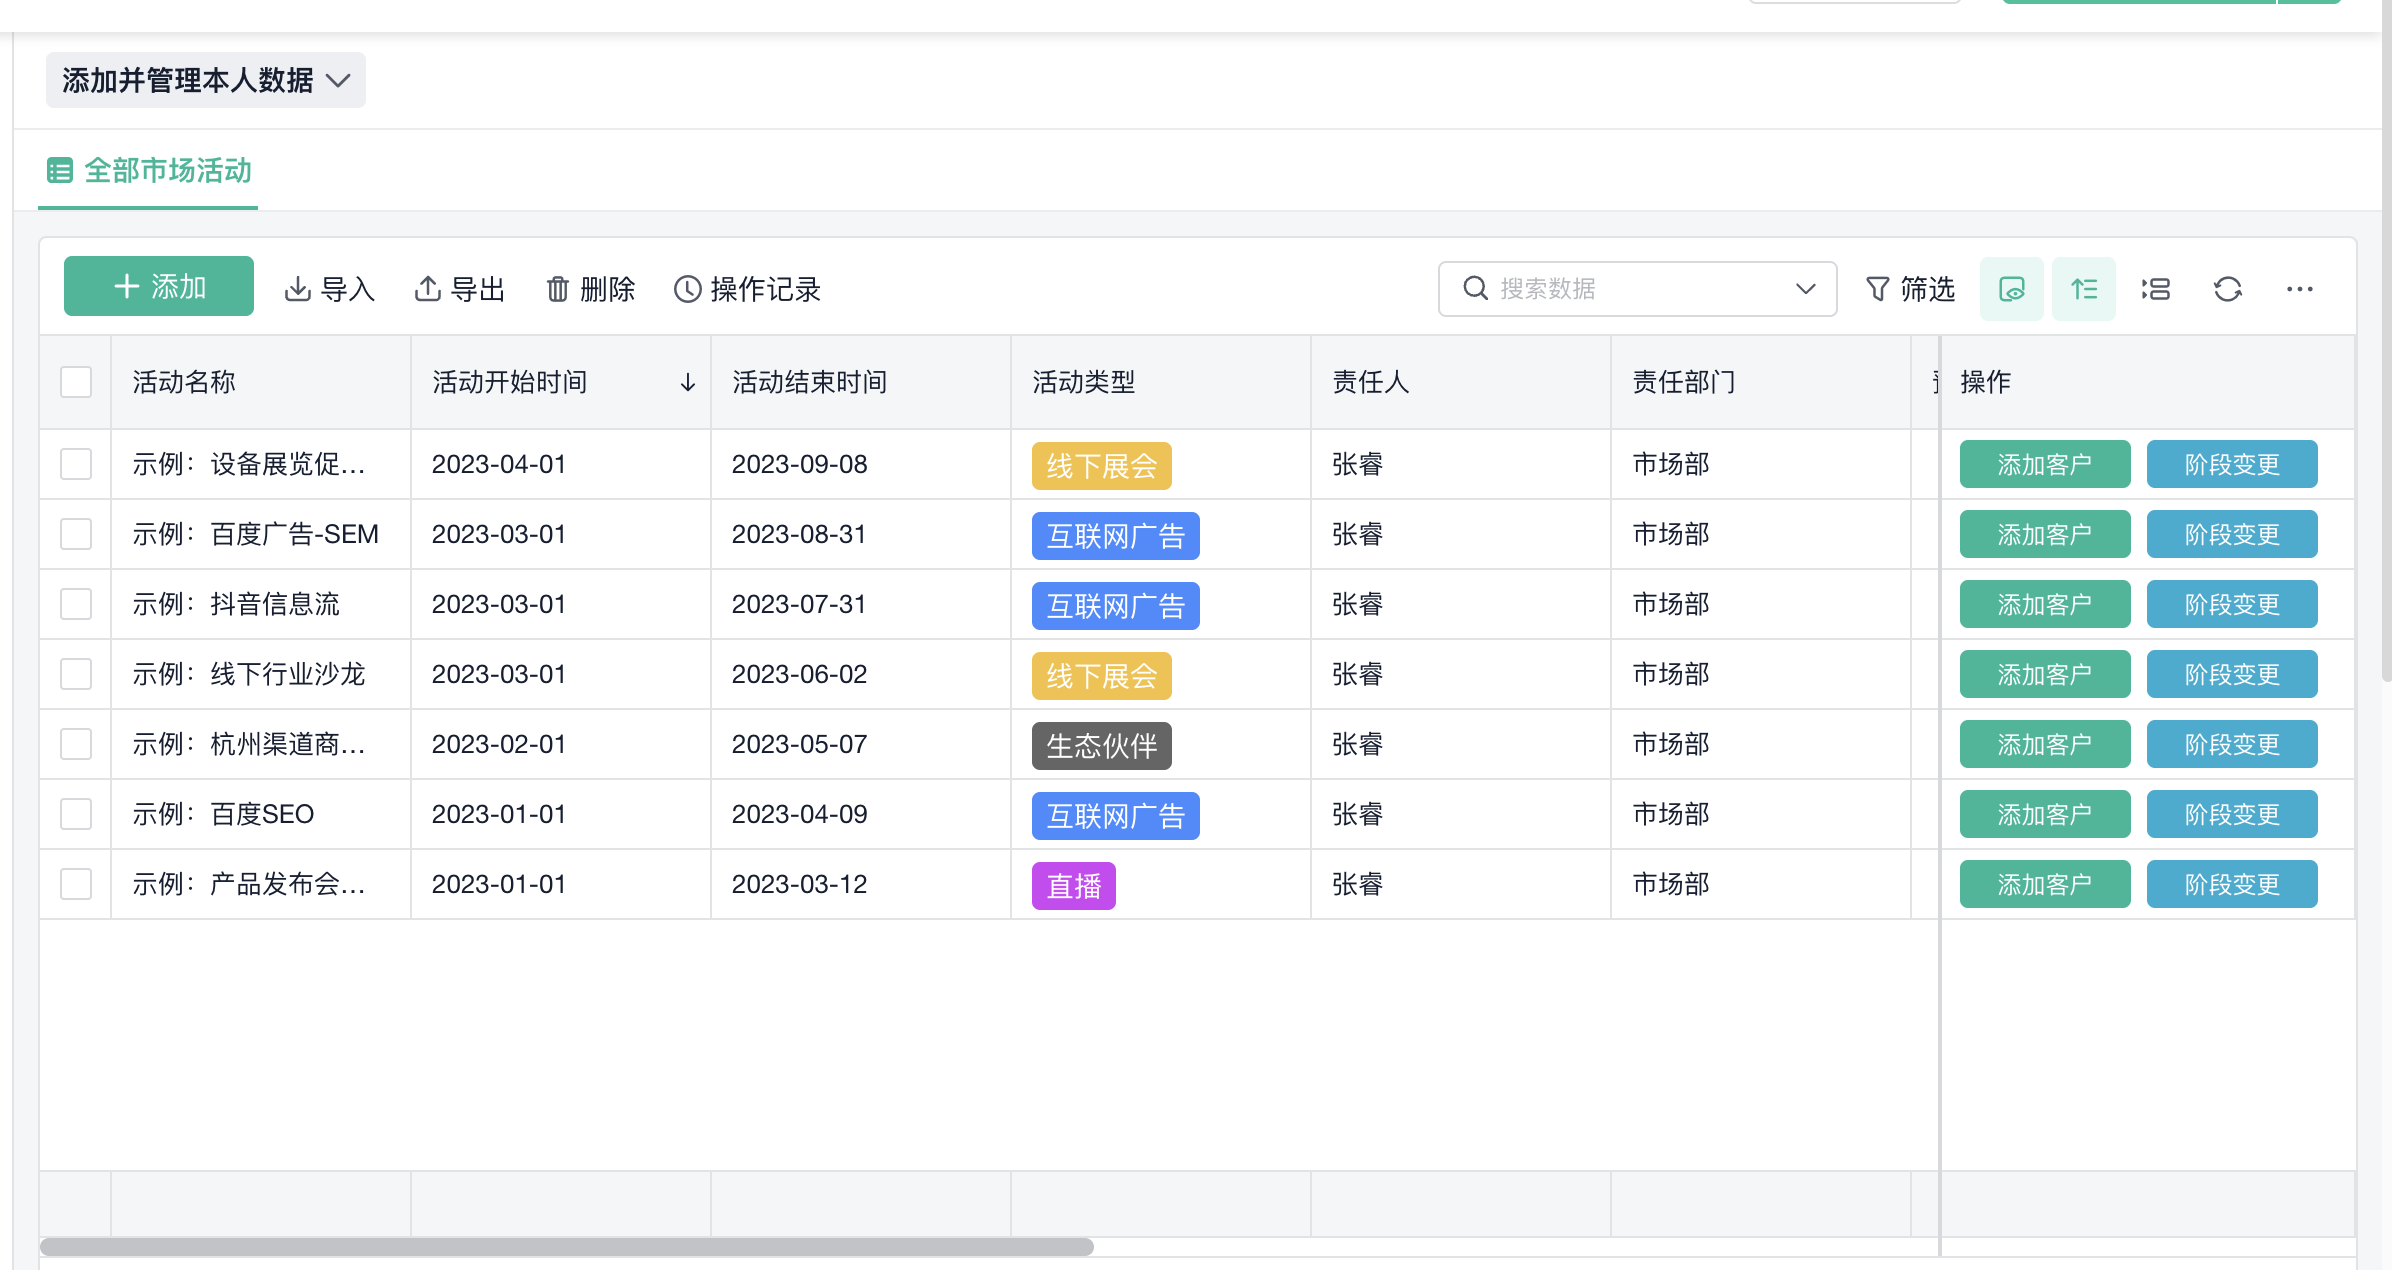Tick the checkbox for 百度SEO row
The height and width of the screenshot is (1270, 2392).
coord(76,814)
